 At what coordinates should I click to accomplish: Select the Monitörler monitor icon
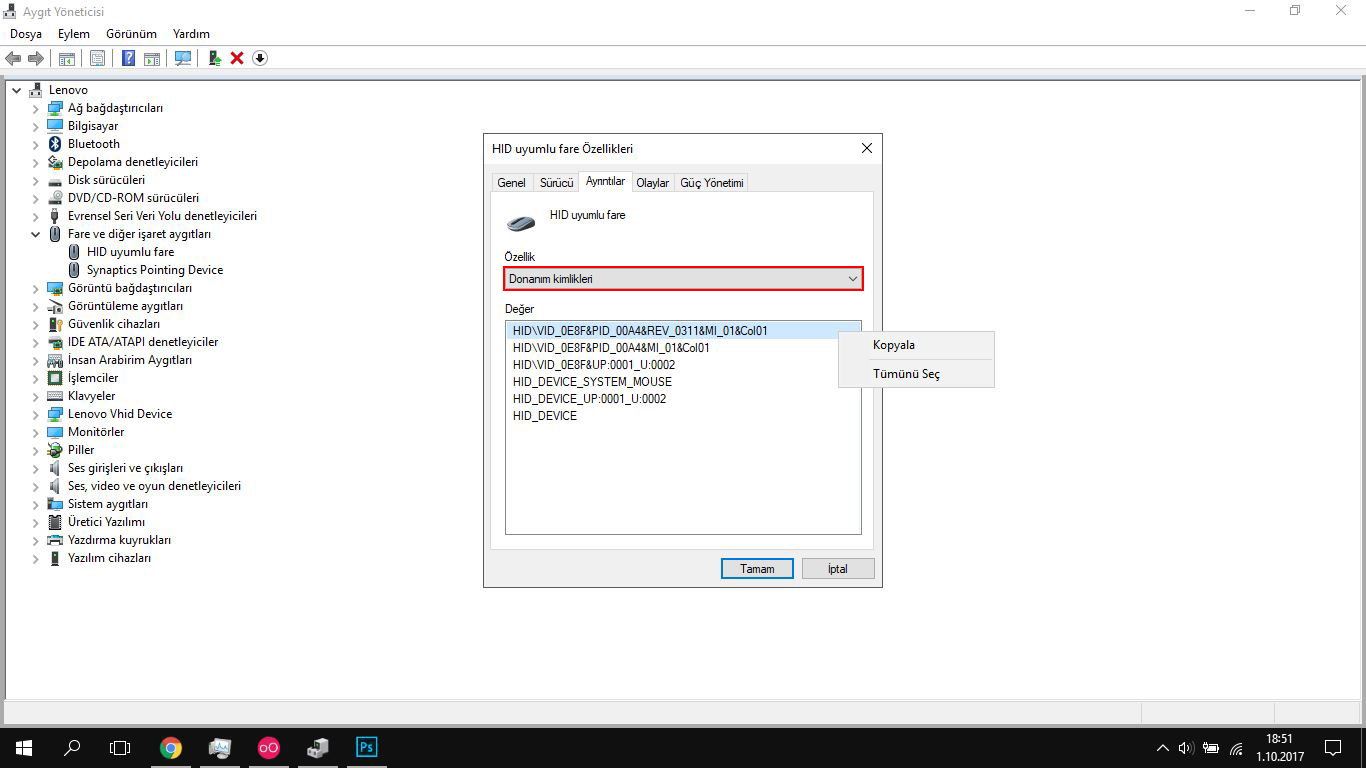click(55, 432)
